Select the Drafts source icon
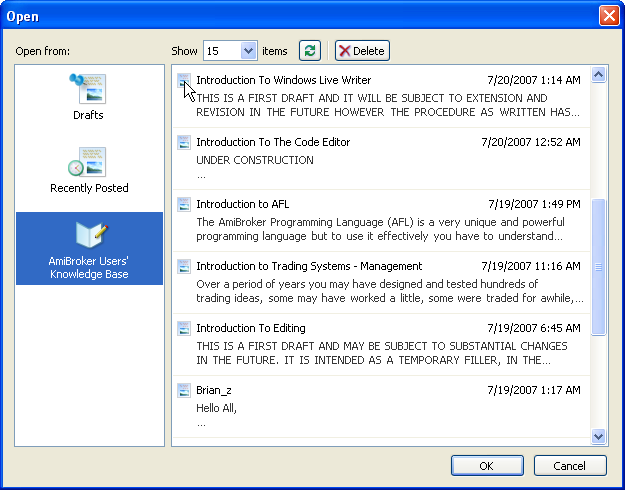Viewport: 625px width, 490px height. [88, 91]
